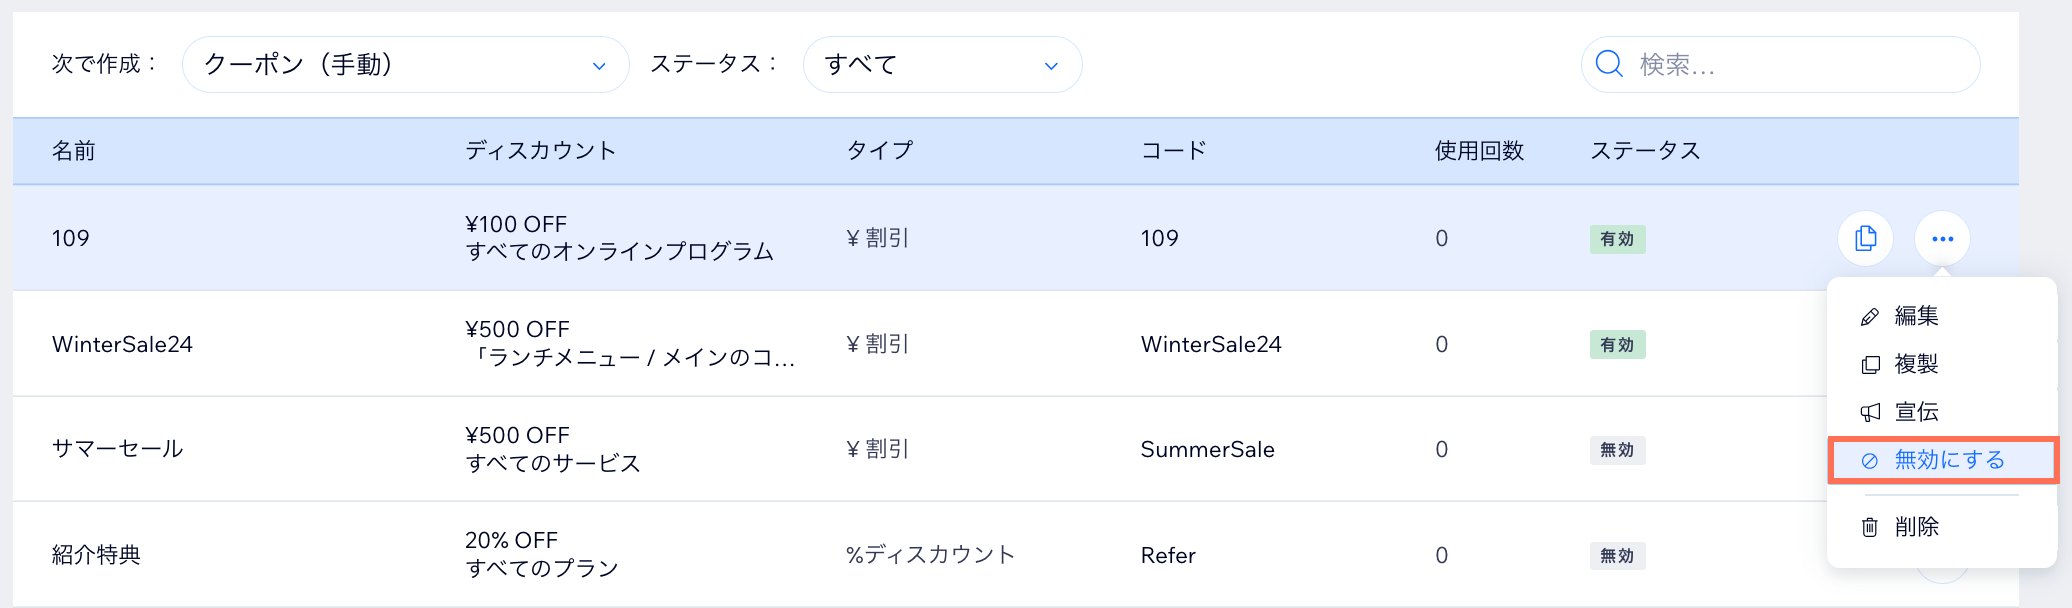This screenshot has width=2072, height=608.
Task: Click the disable icon beside 無効にする
Action: point(1870,460)
